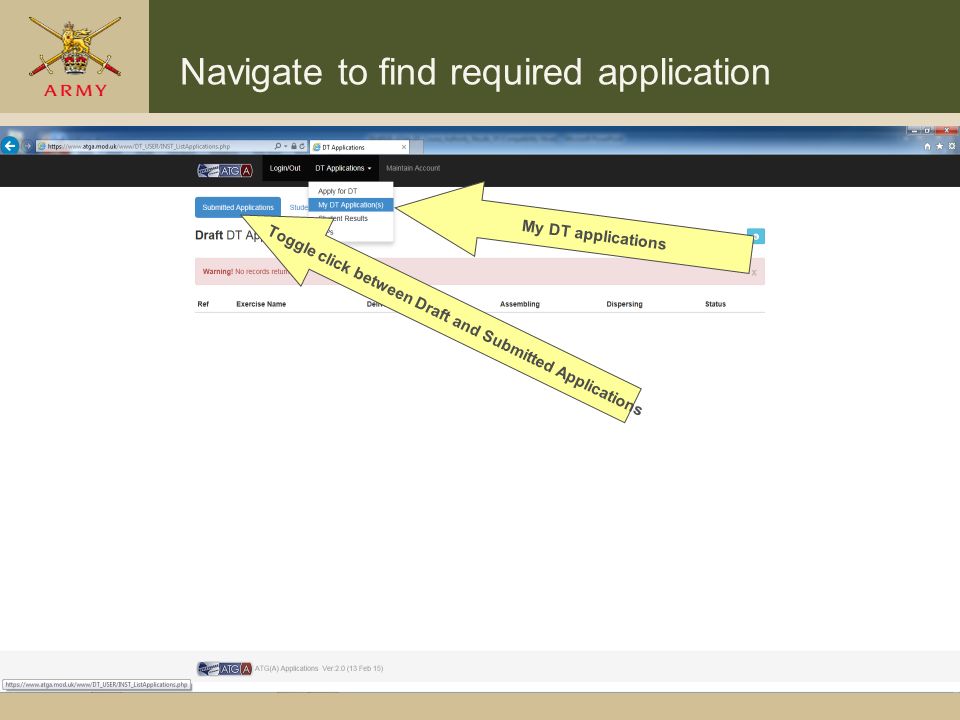Image resolution: width=960 pixels, height=720 pixels.
Task: Open Maintain Account in navbar
Action: click(x=413, y=168)
